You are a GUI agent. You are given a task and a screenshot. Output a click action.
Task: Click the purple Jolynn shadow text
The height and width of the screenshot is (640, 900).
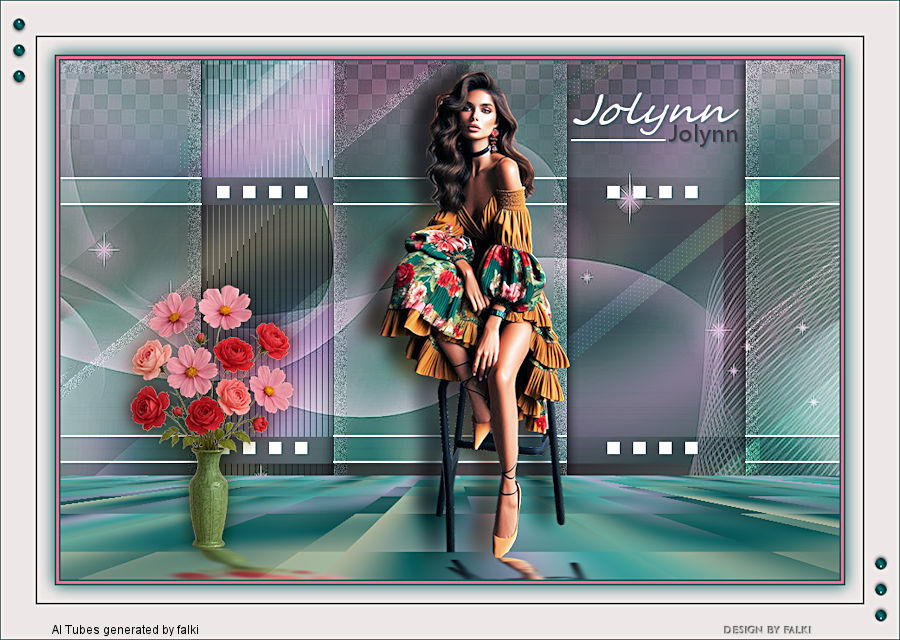pos(703,135)
